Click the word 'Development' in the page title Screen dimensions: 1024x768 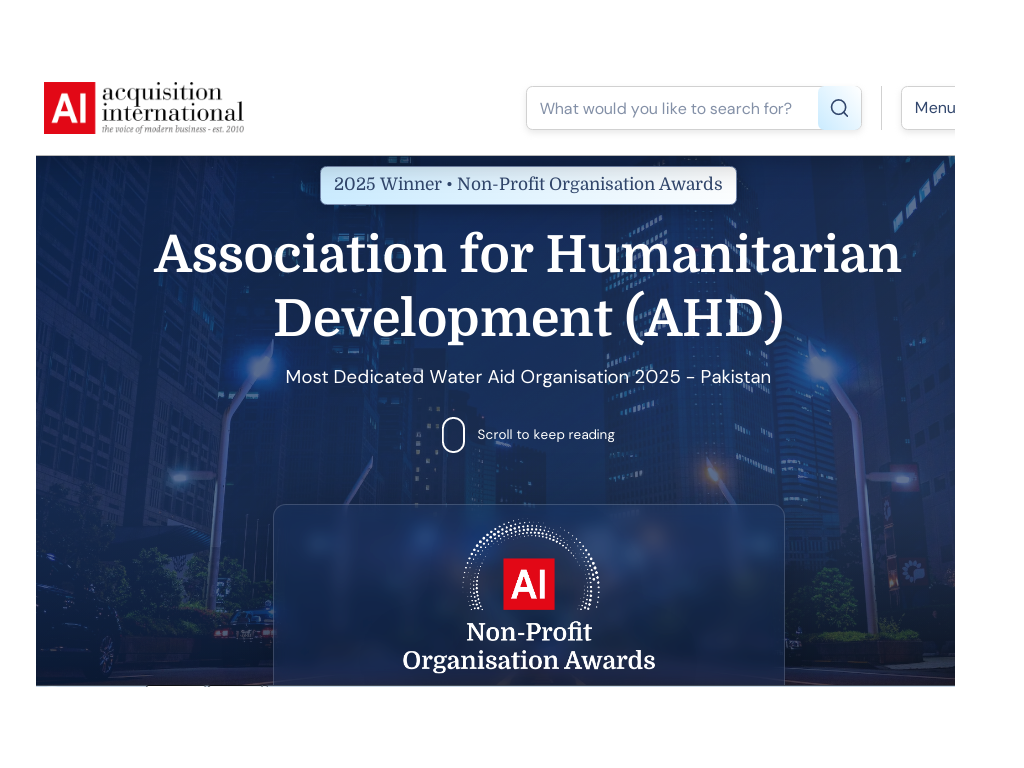(x=442, y=318)
